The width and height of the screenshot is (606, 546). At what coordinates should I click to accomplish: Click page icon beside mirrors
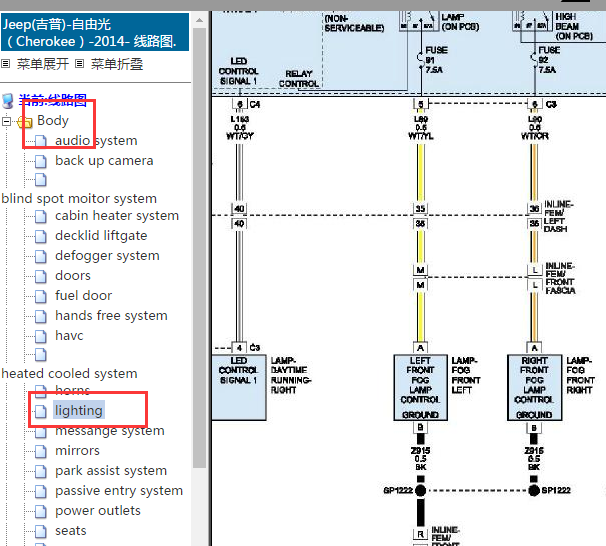pos(41,452)
